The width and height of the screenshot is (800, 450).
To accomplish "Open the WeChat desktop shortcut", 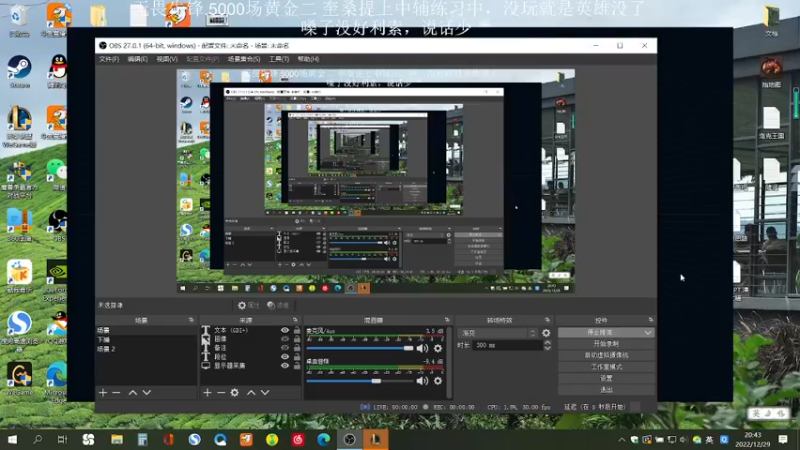I will (58, 174).
